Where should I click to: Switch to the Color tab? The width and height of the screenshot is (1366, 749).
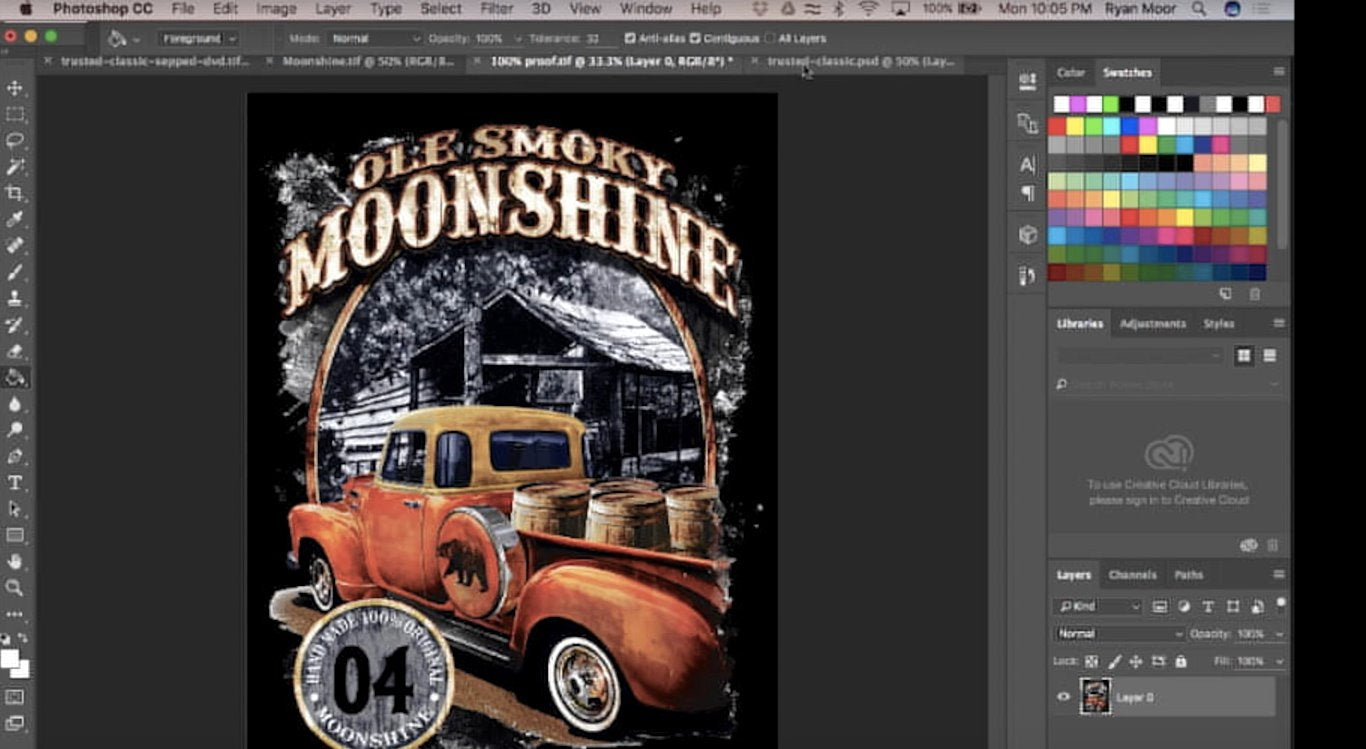[x=1071, y=72]
